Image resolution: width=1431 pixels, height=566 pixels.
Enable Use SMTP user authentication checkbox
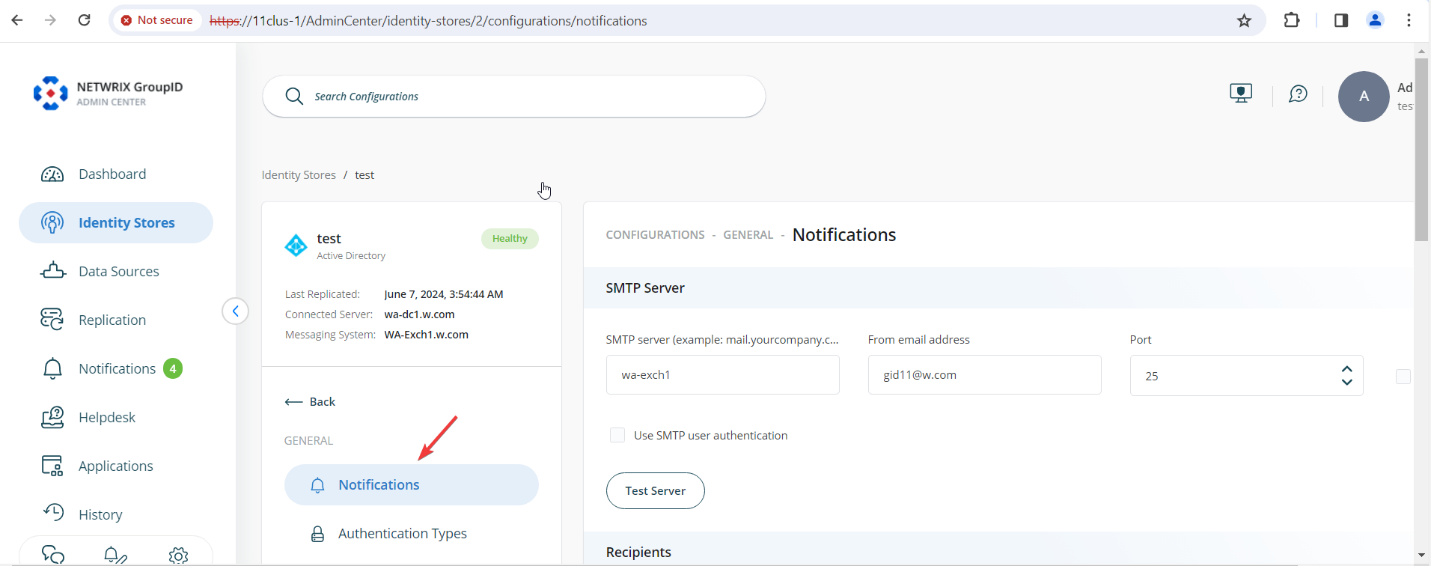(617, 435)
